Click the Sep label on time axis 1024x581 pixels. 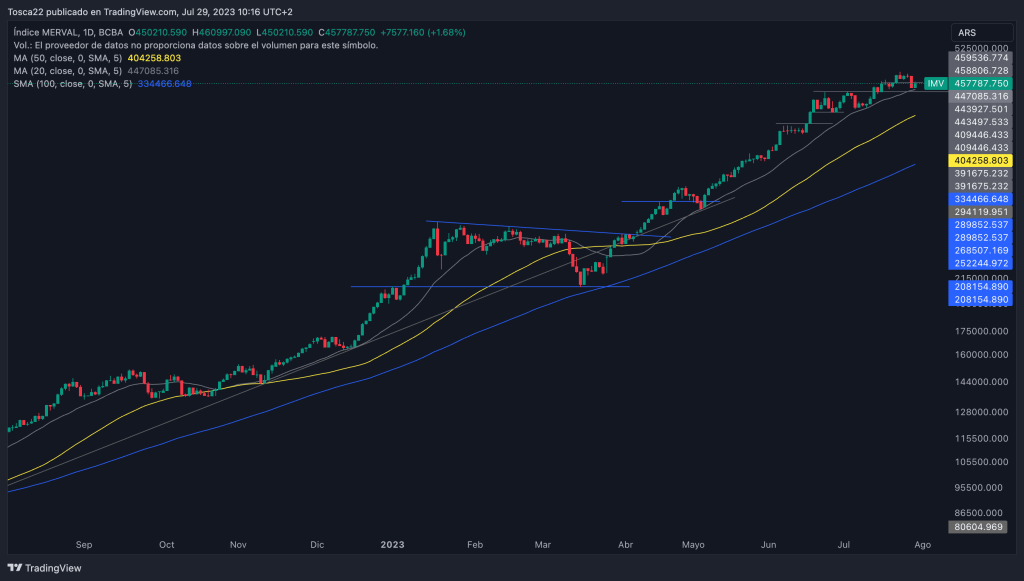[84, 546]
